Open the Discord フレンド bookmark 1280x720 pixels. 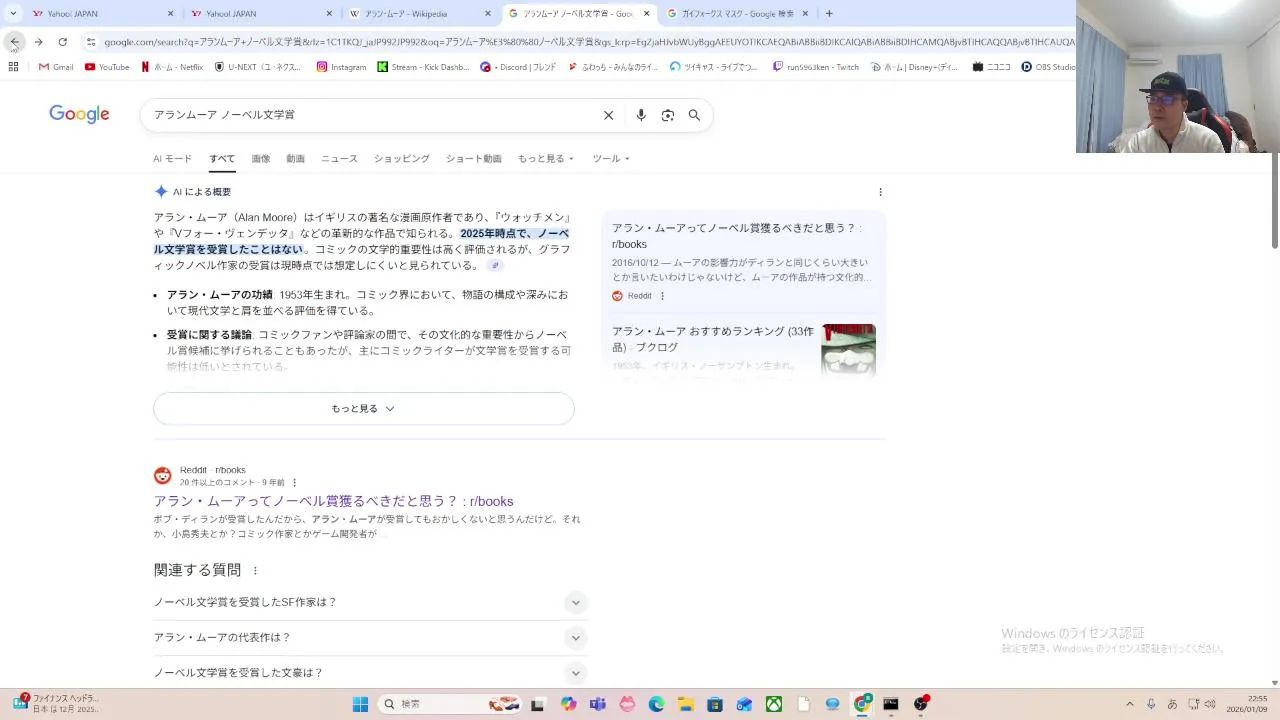[x=518, y=67]
